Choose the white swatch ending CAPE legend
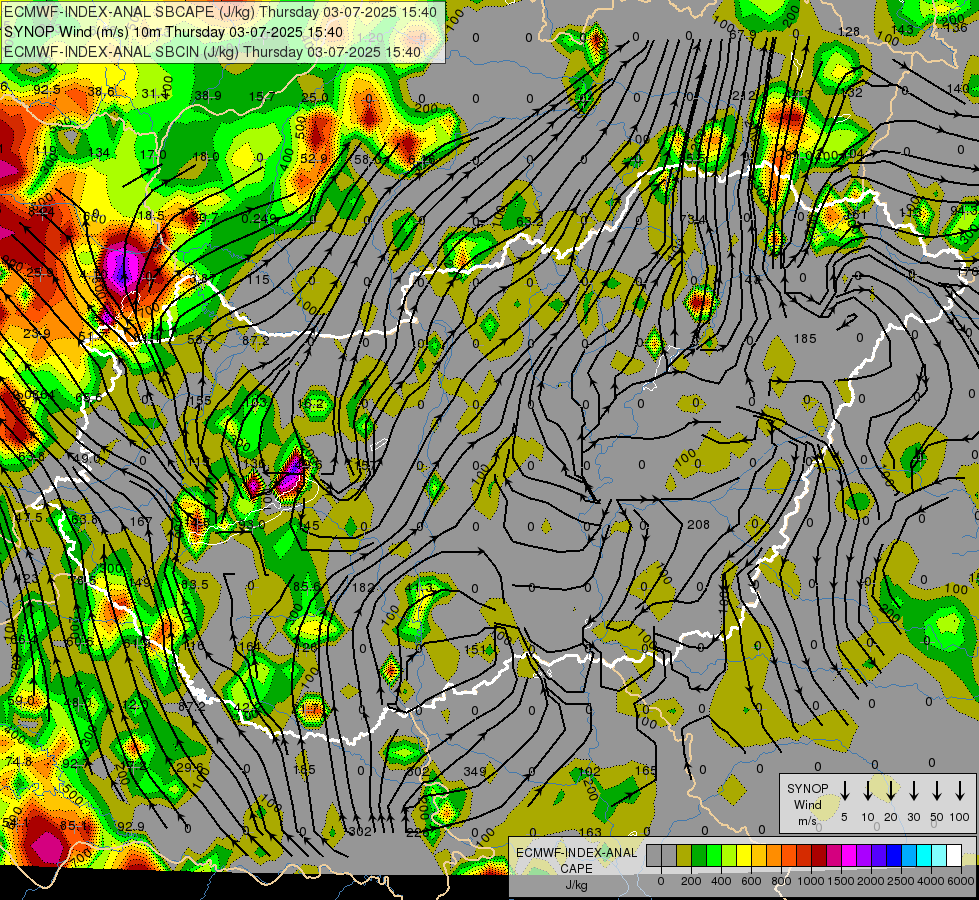The height and width of the screenshot is (900, 979). tap(953, 855)
